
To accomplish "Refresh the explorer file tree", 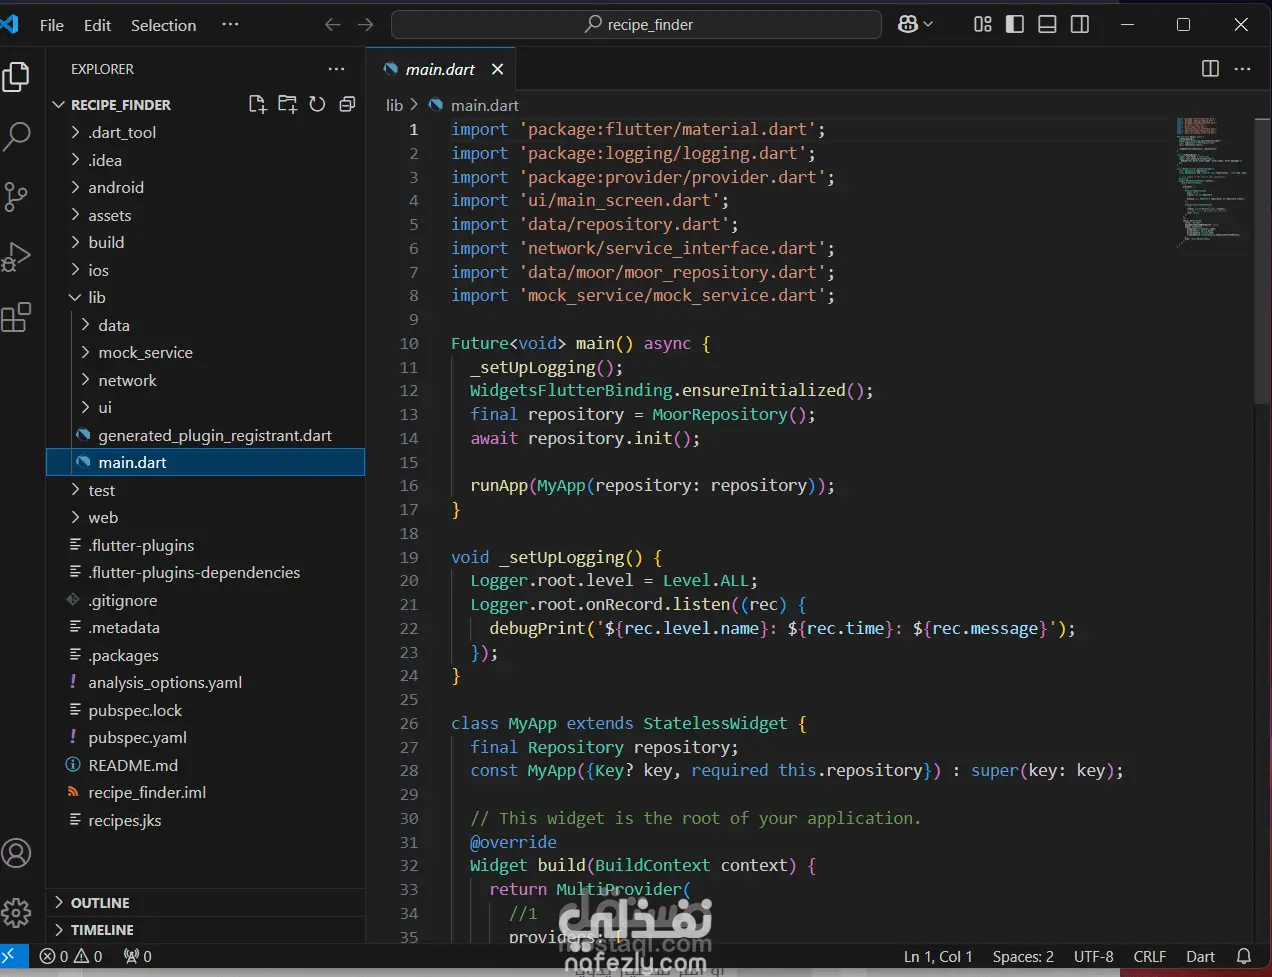I will coord(317,104).
